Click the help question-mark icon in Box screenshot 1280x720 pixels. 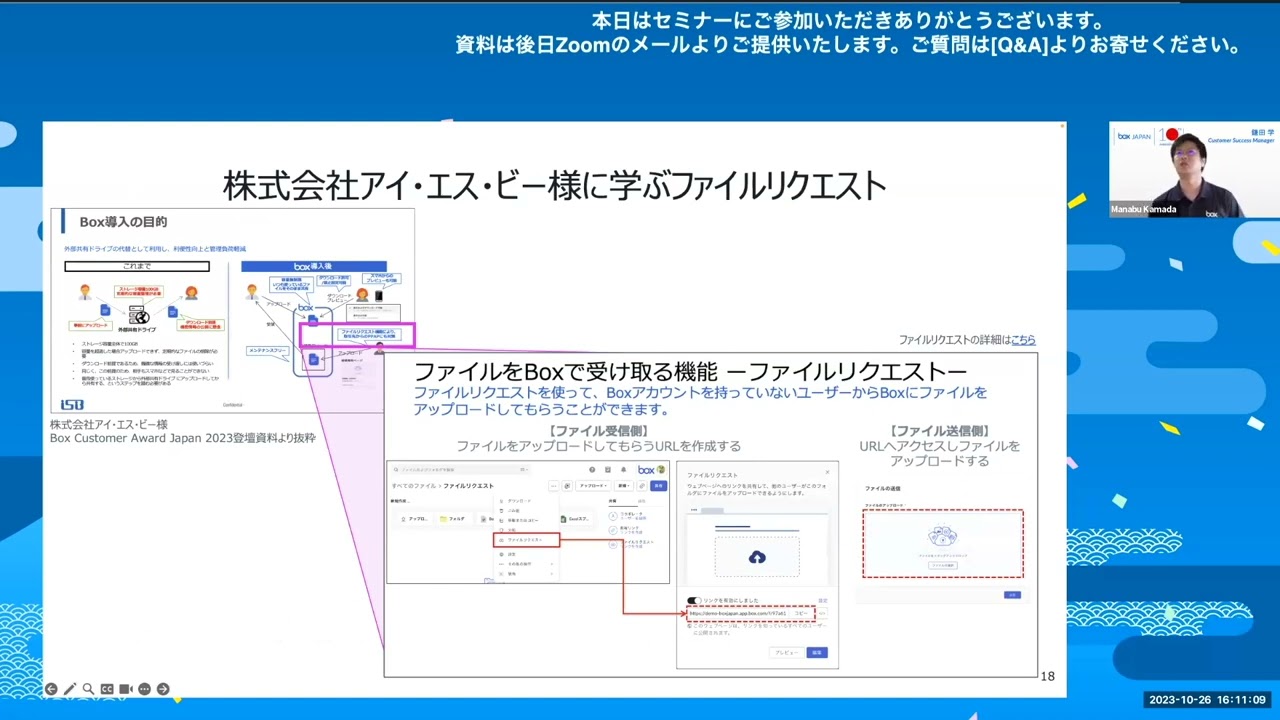592,470
